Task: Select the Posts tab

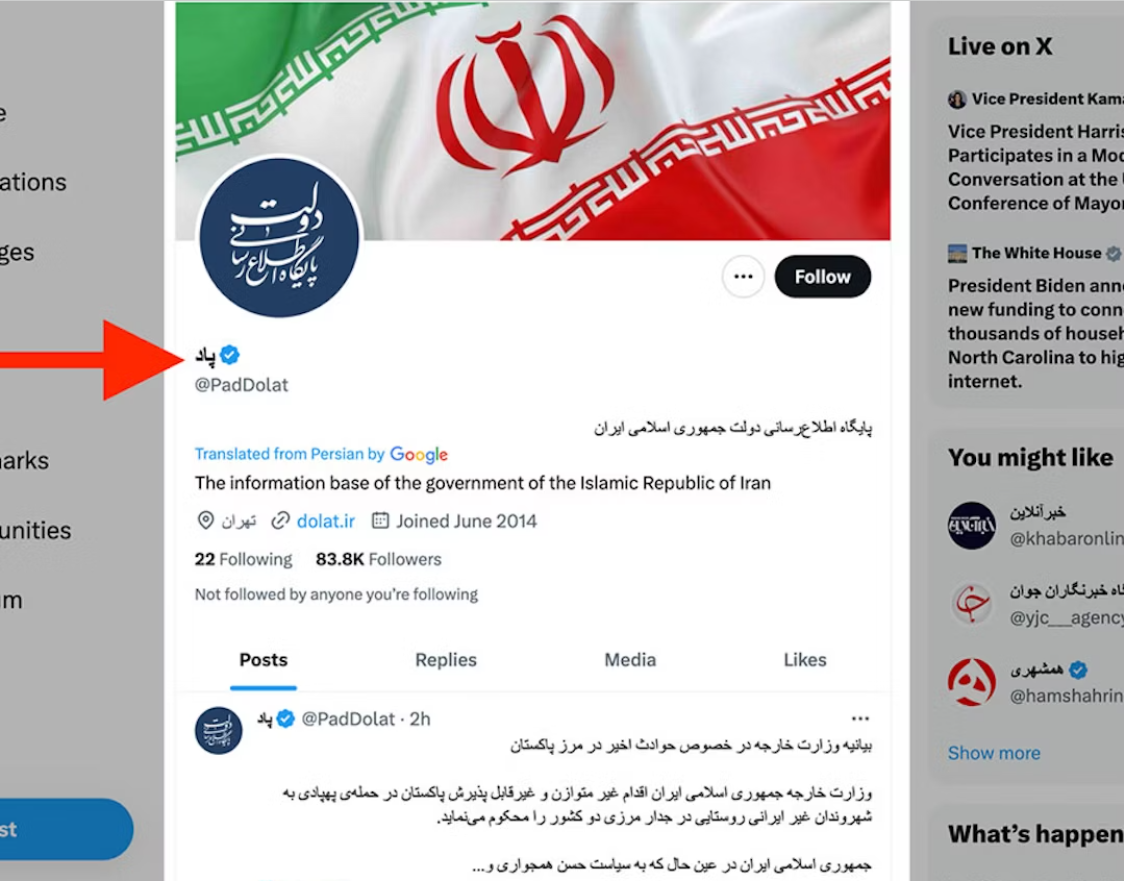Action: [263, 659]
